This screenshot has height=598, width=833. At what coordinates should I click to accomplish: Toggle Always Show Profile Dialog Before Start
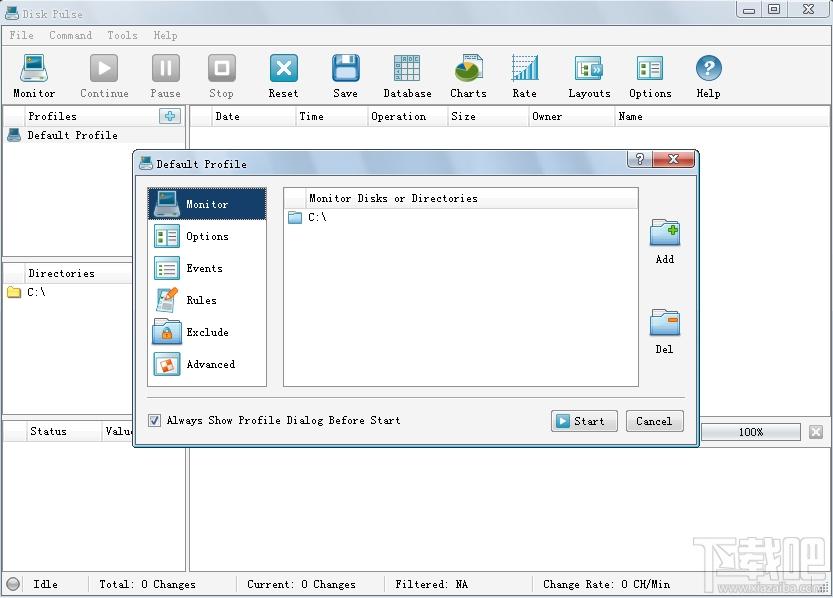[154, 421]
